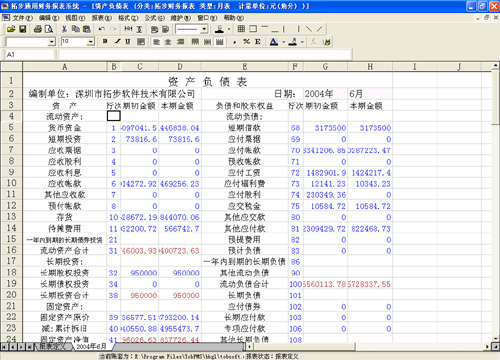Screen dimensions: 500x360
Task: Toggle italic formatting
Action: 117,42
